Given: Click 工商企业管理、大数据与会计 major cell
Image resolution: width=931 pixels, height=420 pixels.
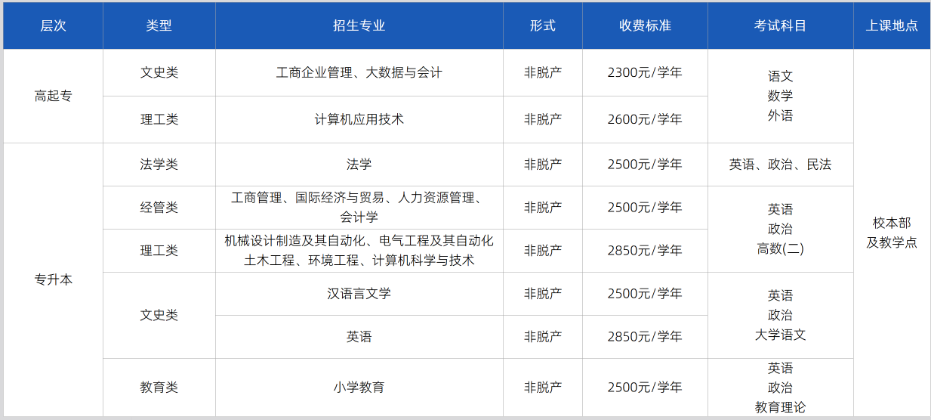Looking at the screenshot, I should pyautogui.click(x=359, y=72).
